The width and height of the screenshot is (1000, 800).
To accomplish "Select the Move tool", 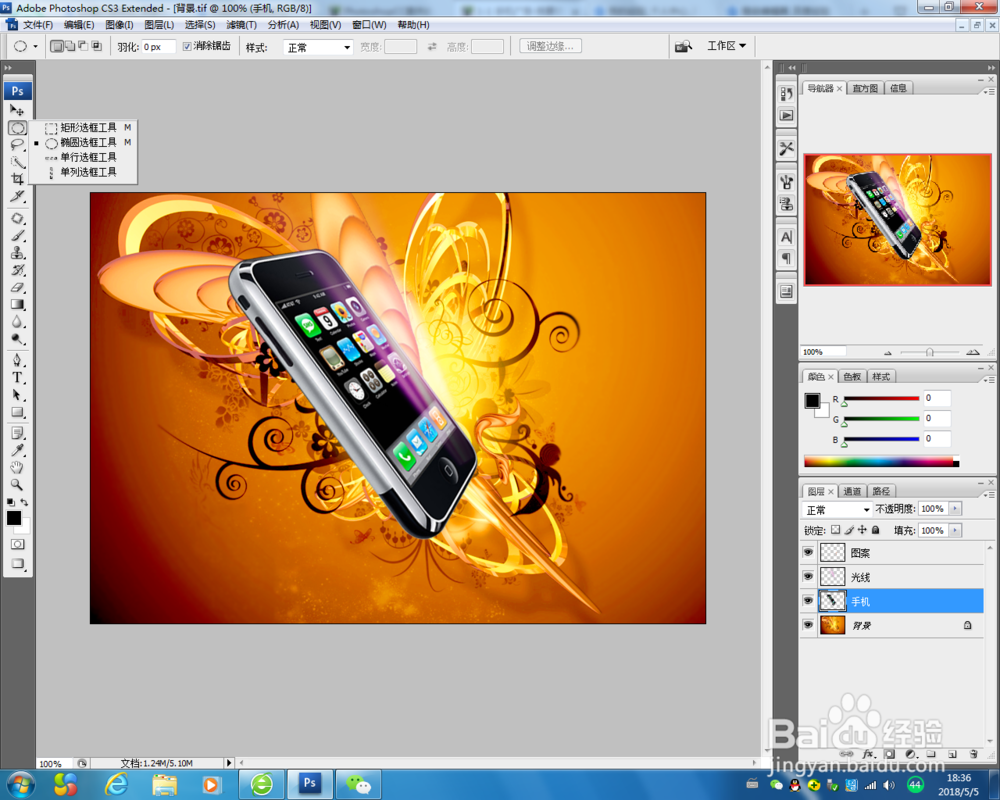I will [17, 110].
